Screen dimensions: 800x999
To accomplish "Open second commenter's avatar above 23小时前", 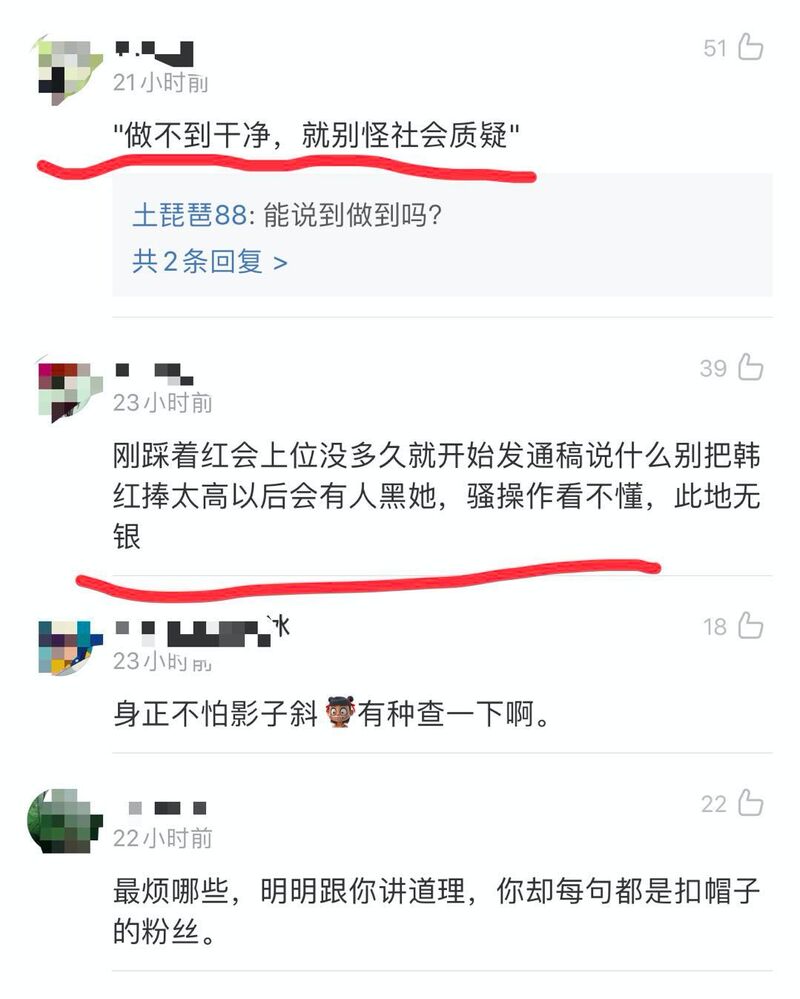I will coord(69,390).
